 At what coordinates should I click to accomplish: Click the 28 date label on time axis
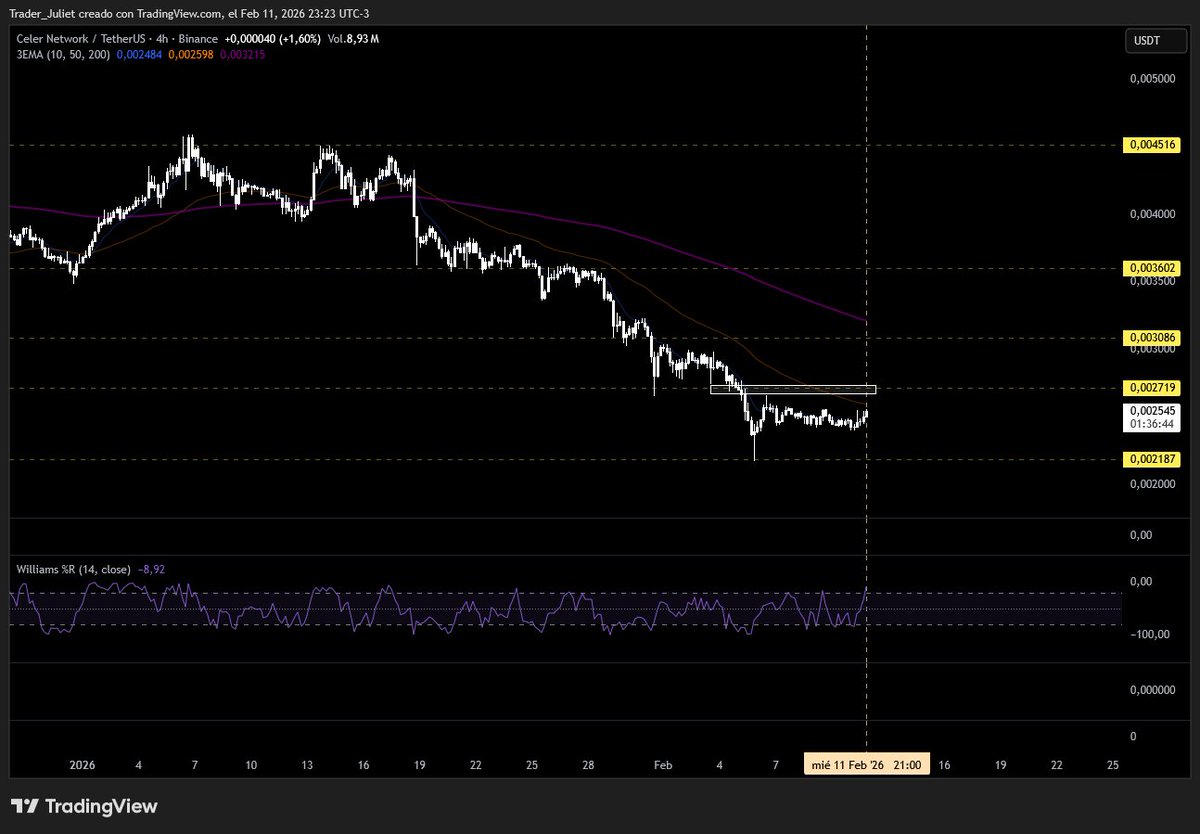click(589, 764)
